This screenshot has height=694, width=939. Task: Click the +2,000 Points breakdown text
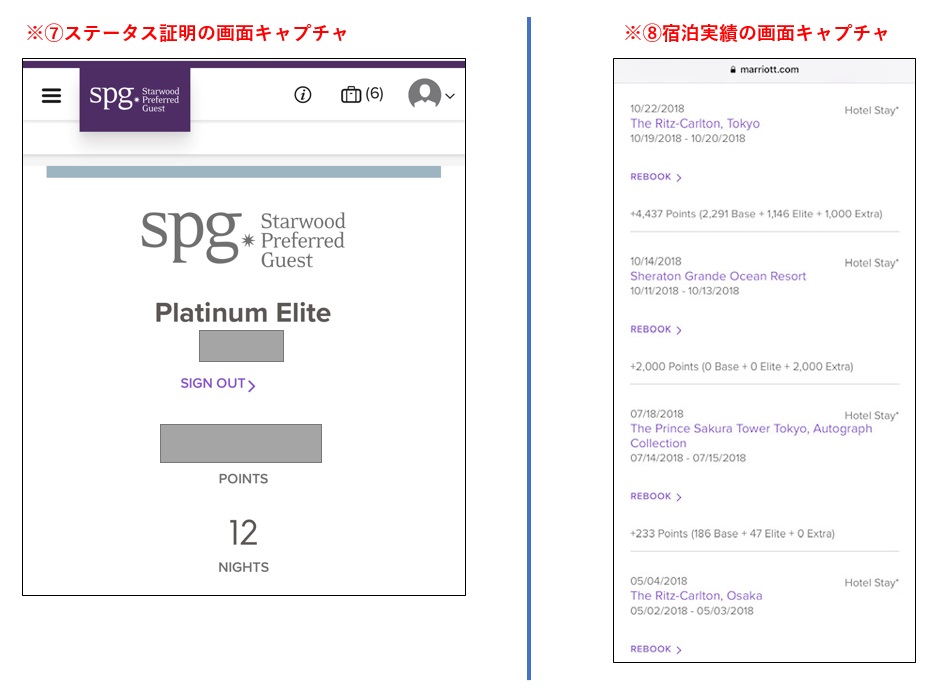click(x=741, y=366)
